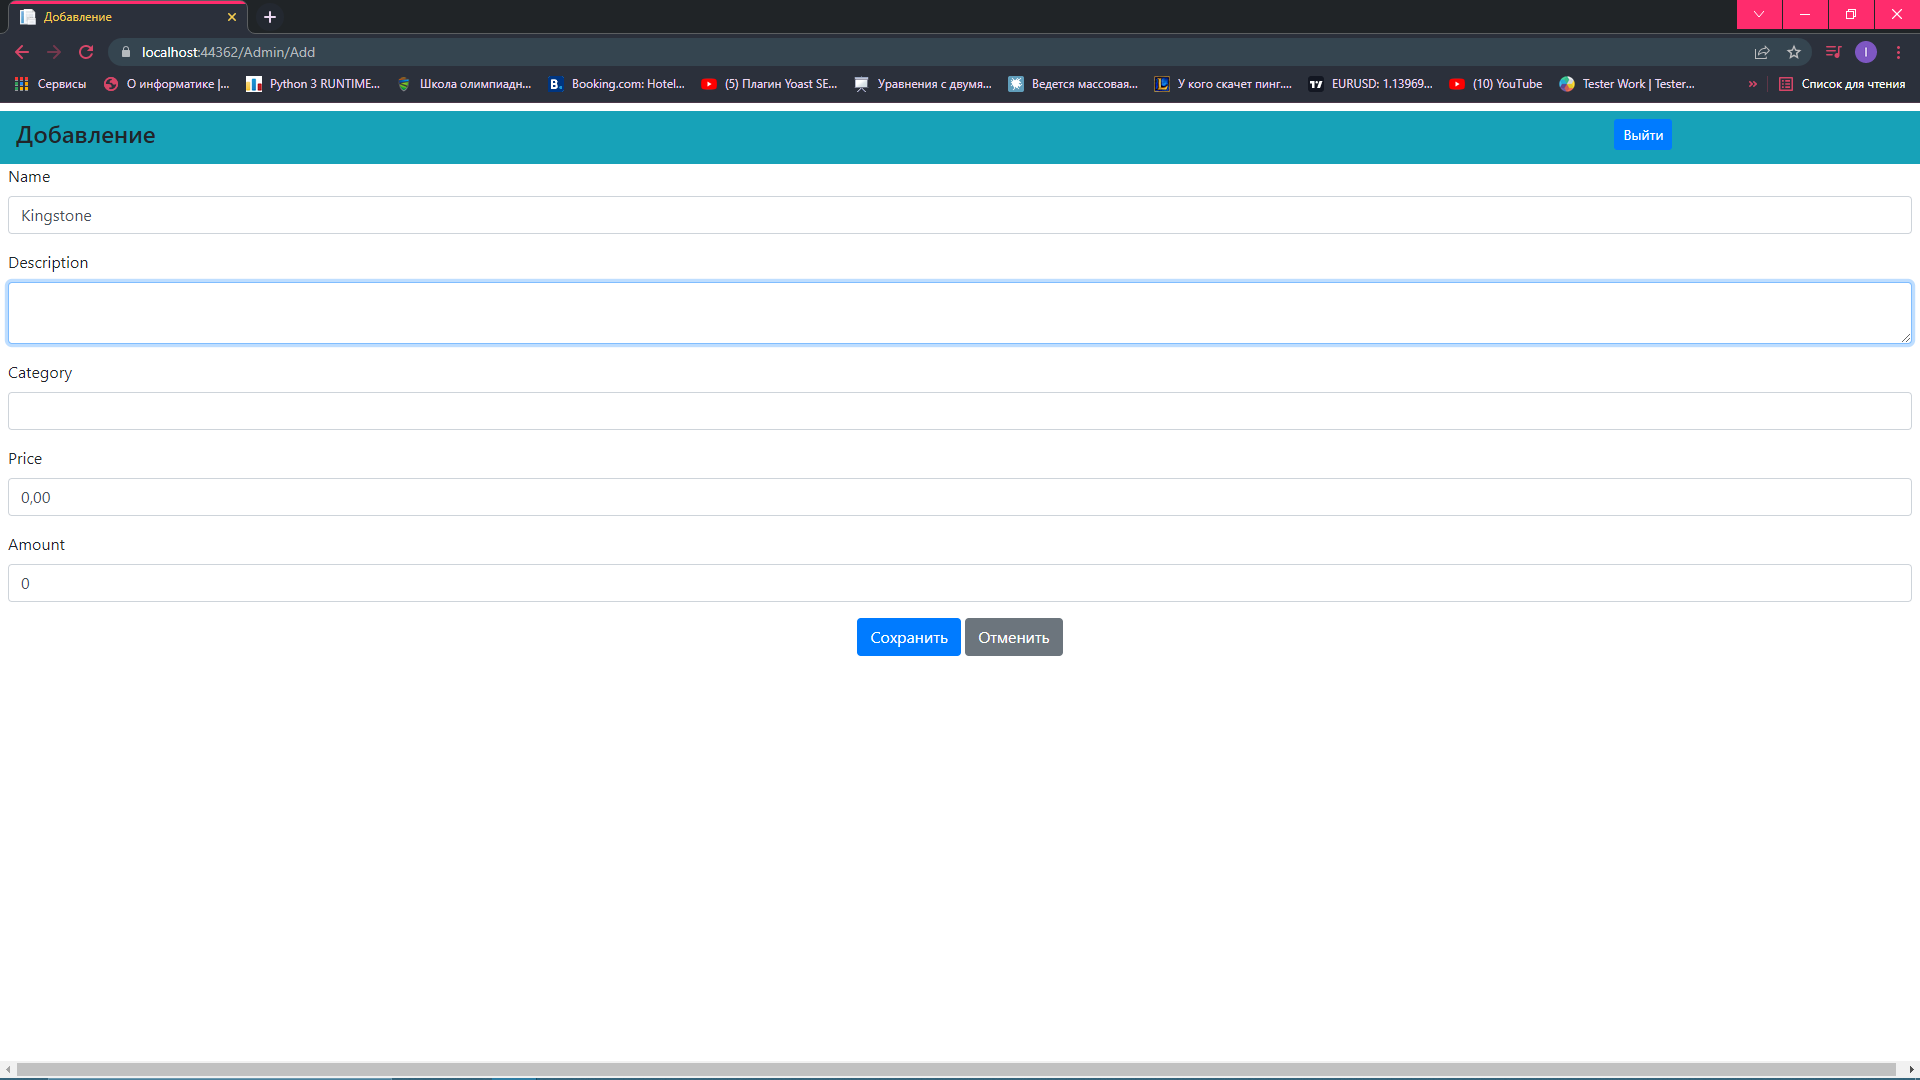
Task: Open the (10) YouTube bookmark
Action: (1495, 84)
